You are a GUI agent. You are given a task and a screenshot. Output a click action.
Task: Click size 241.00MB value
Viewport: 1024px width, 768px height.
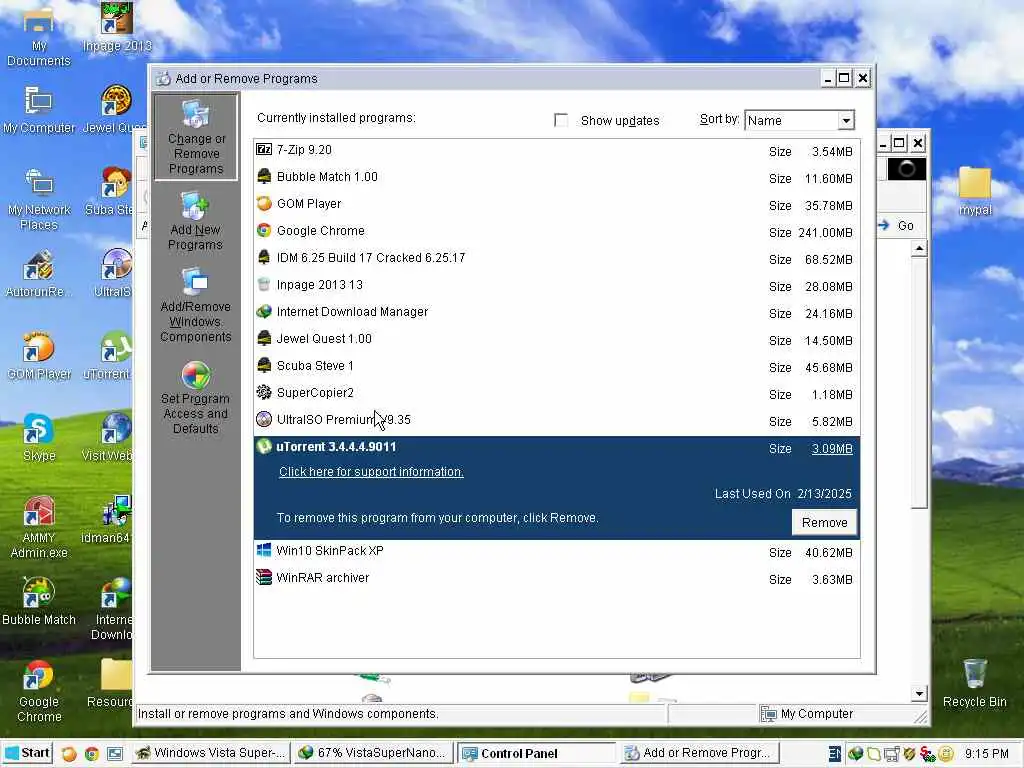click(825, 232)
